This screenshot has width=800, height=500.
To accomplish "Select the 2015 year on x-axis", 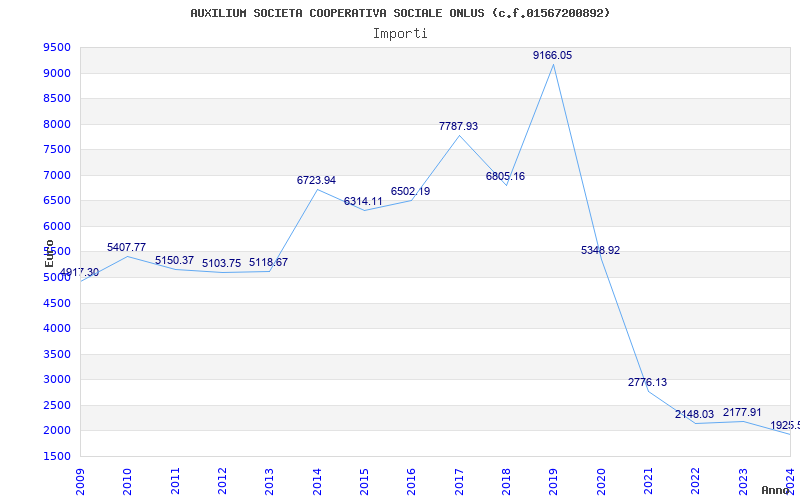I will tap(364, 482).
